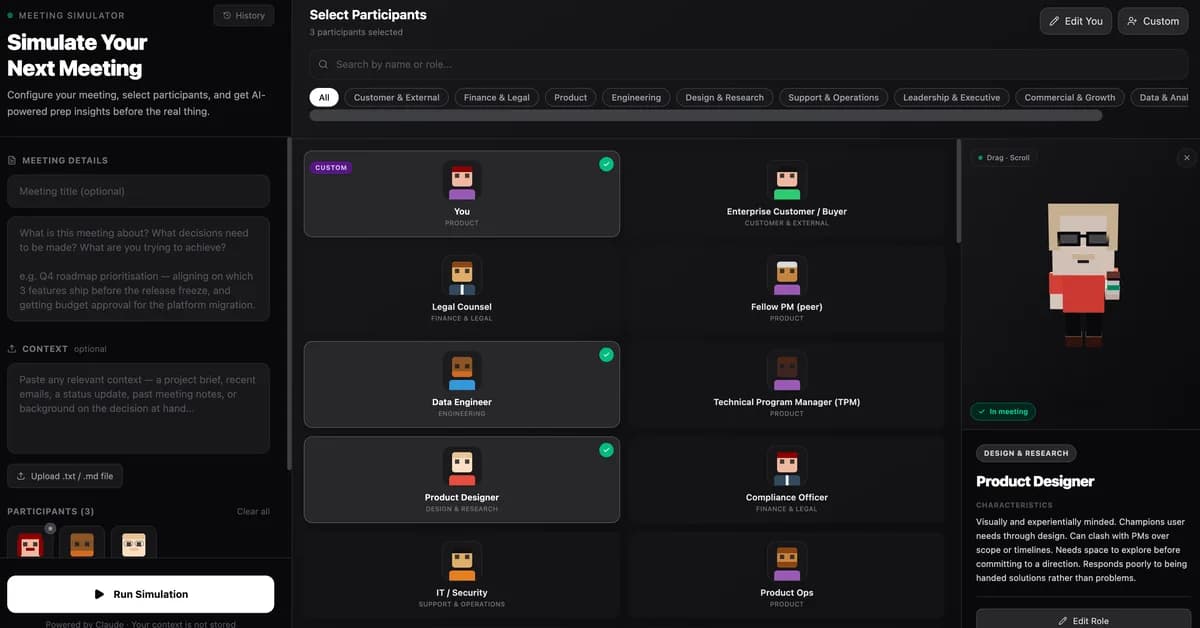This screenshot has width=1200, height=628.
Task: Switch to the Finance & Legal filter
Action: pyautogui.click(x=497, y=97)
